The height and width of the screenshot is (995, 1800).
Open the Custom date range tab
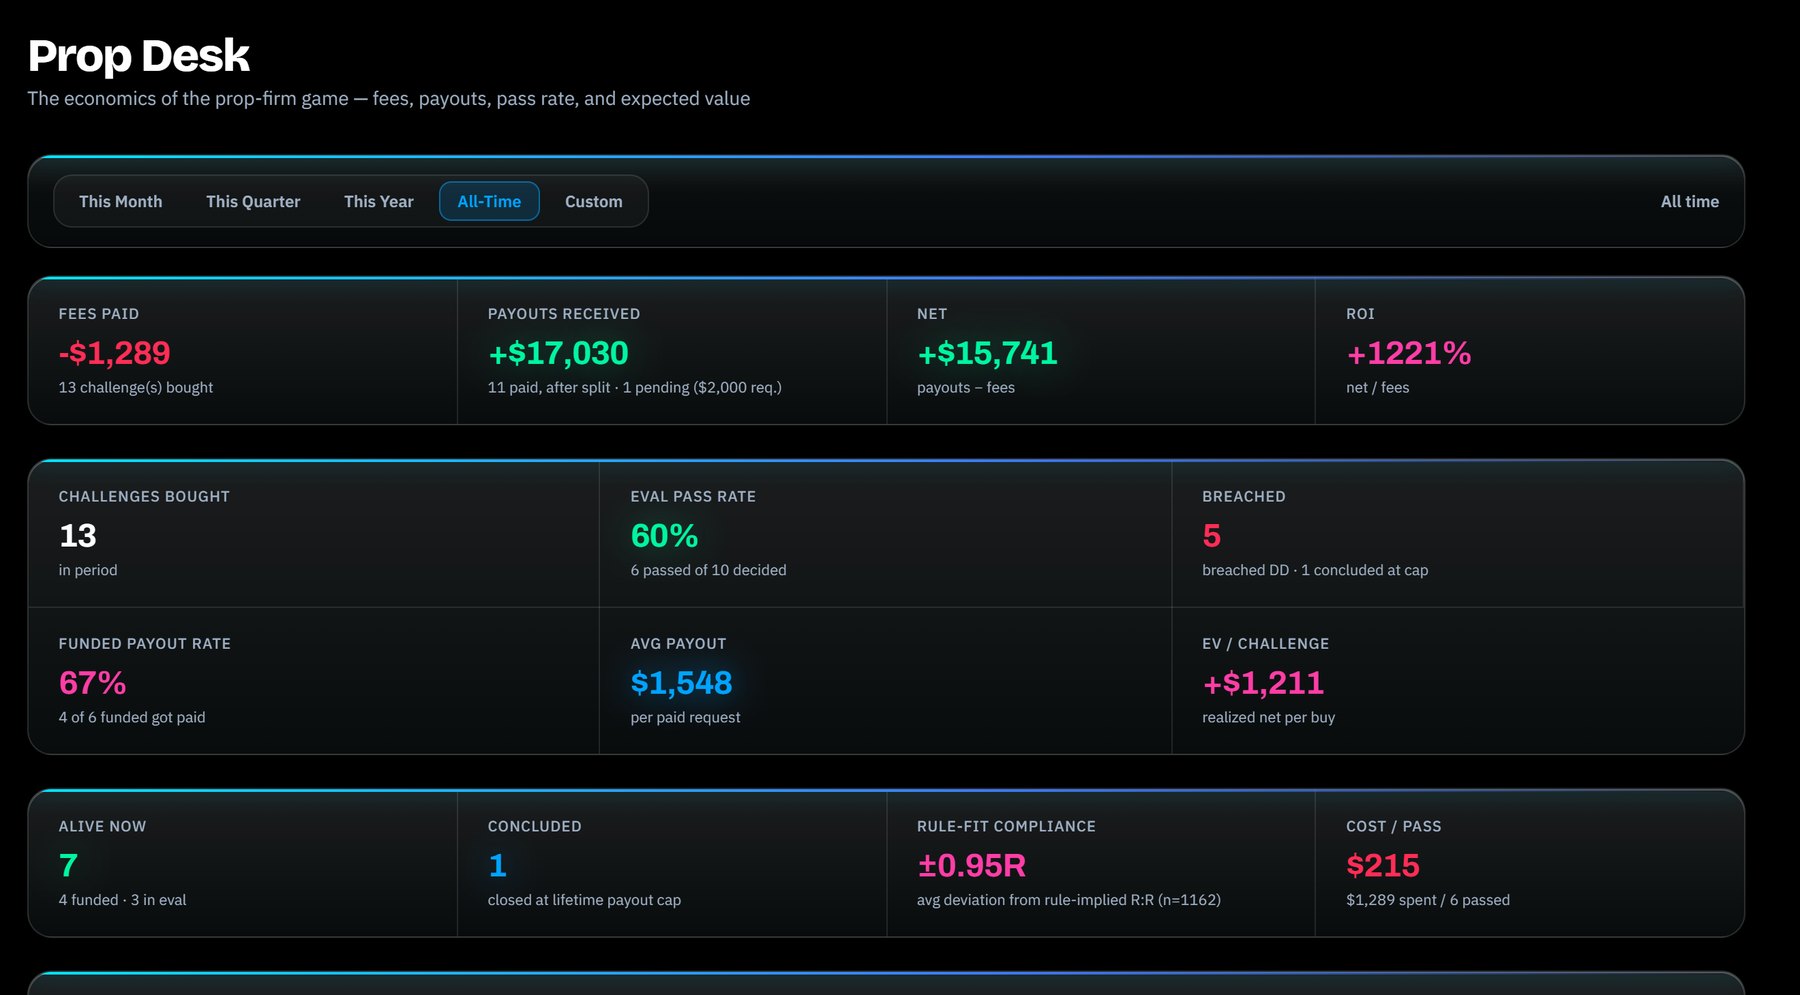[x=593, y=201]
